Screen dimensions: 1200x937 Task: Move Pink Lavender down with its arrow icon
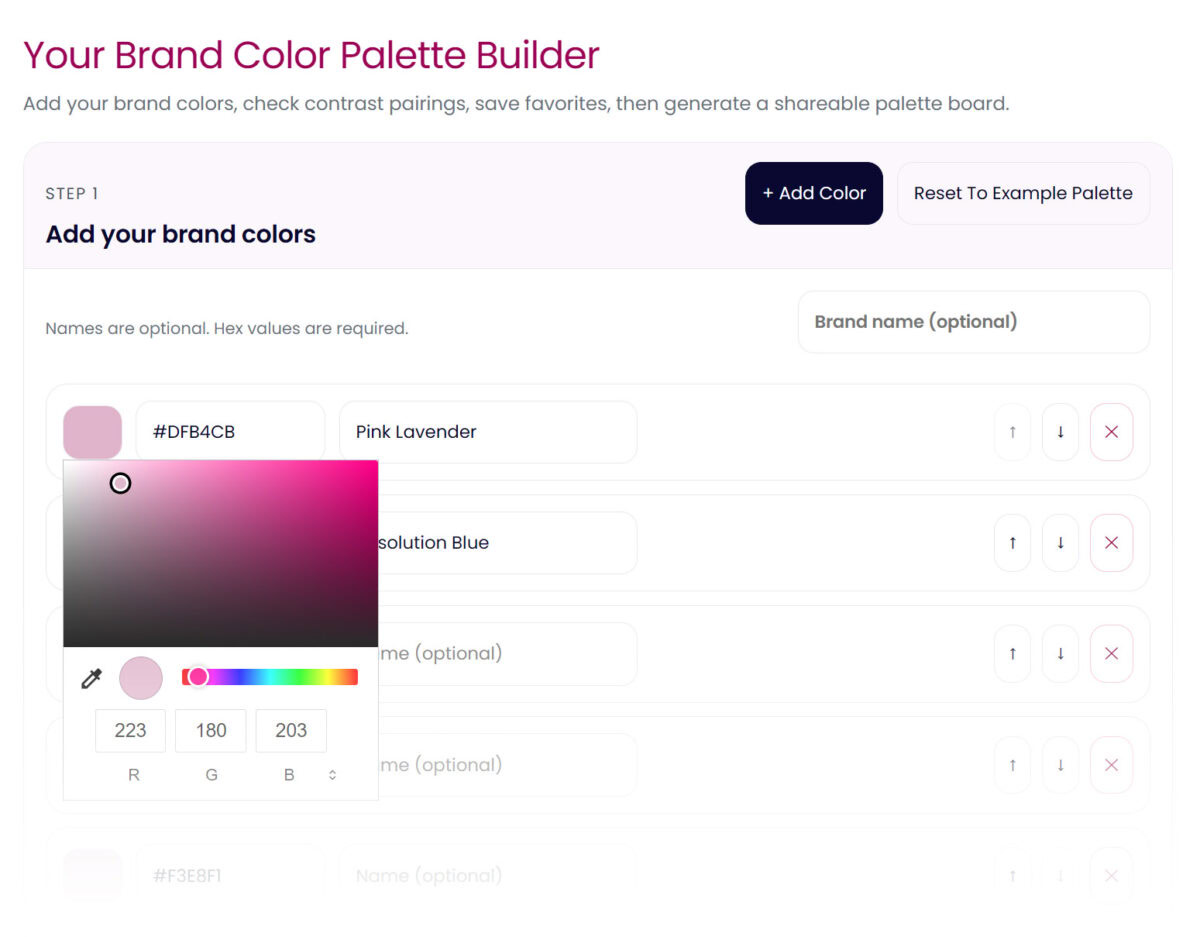(x=1060, y=431)
